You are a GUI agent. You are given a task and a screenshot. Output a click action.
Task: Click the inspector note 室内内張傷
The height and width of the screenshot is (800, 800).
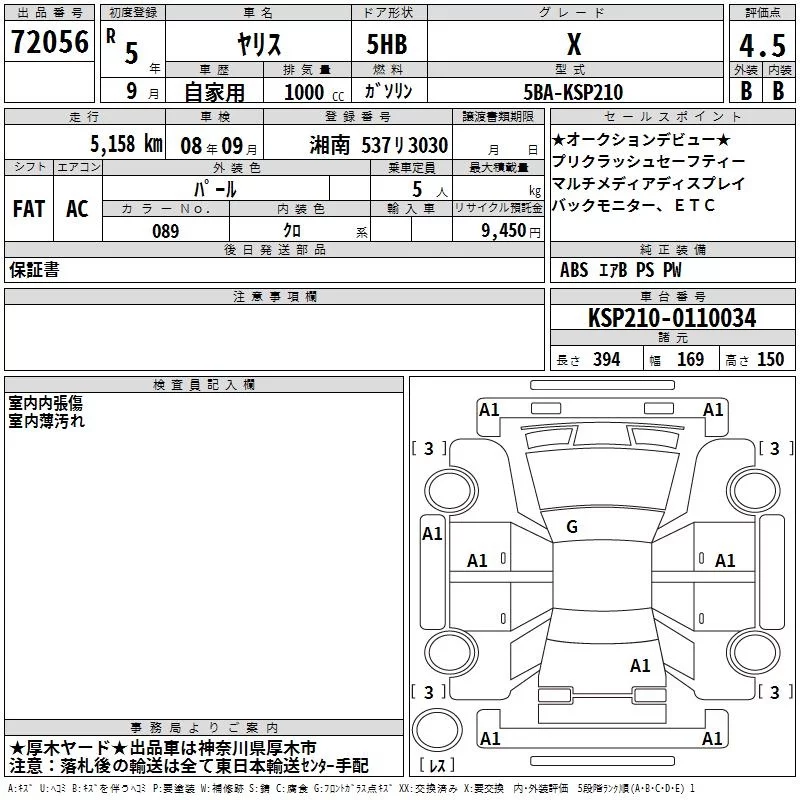tap(45, 403)
